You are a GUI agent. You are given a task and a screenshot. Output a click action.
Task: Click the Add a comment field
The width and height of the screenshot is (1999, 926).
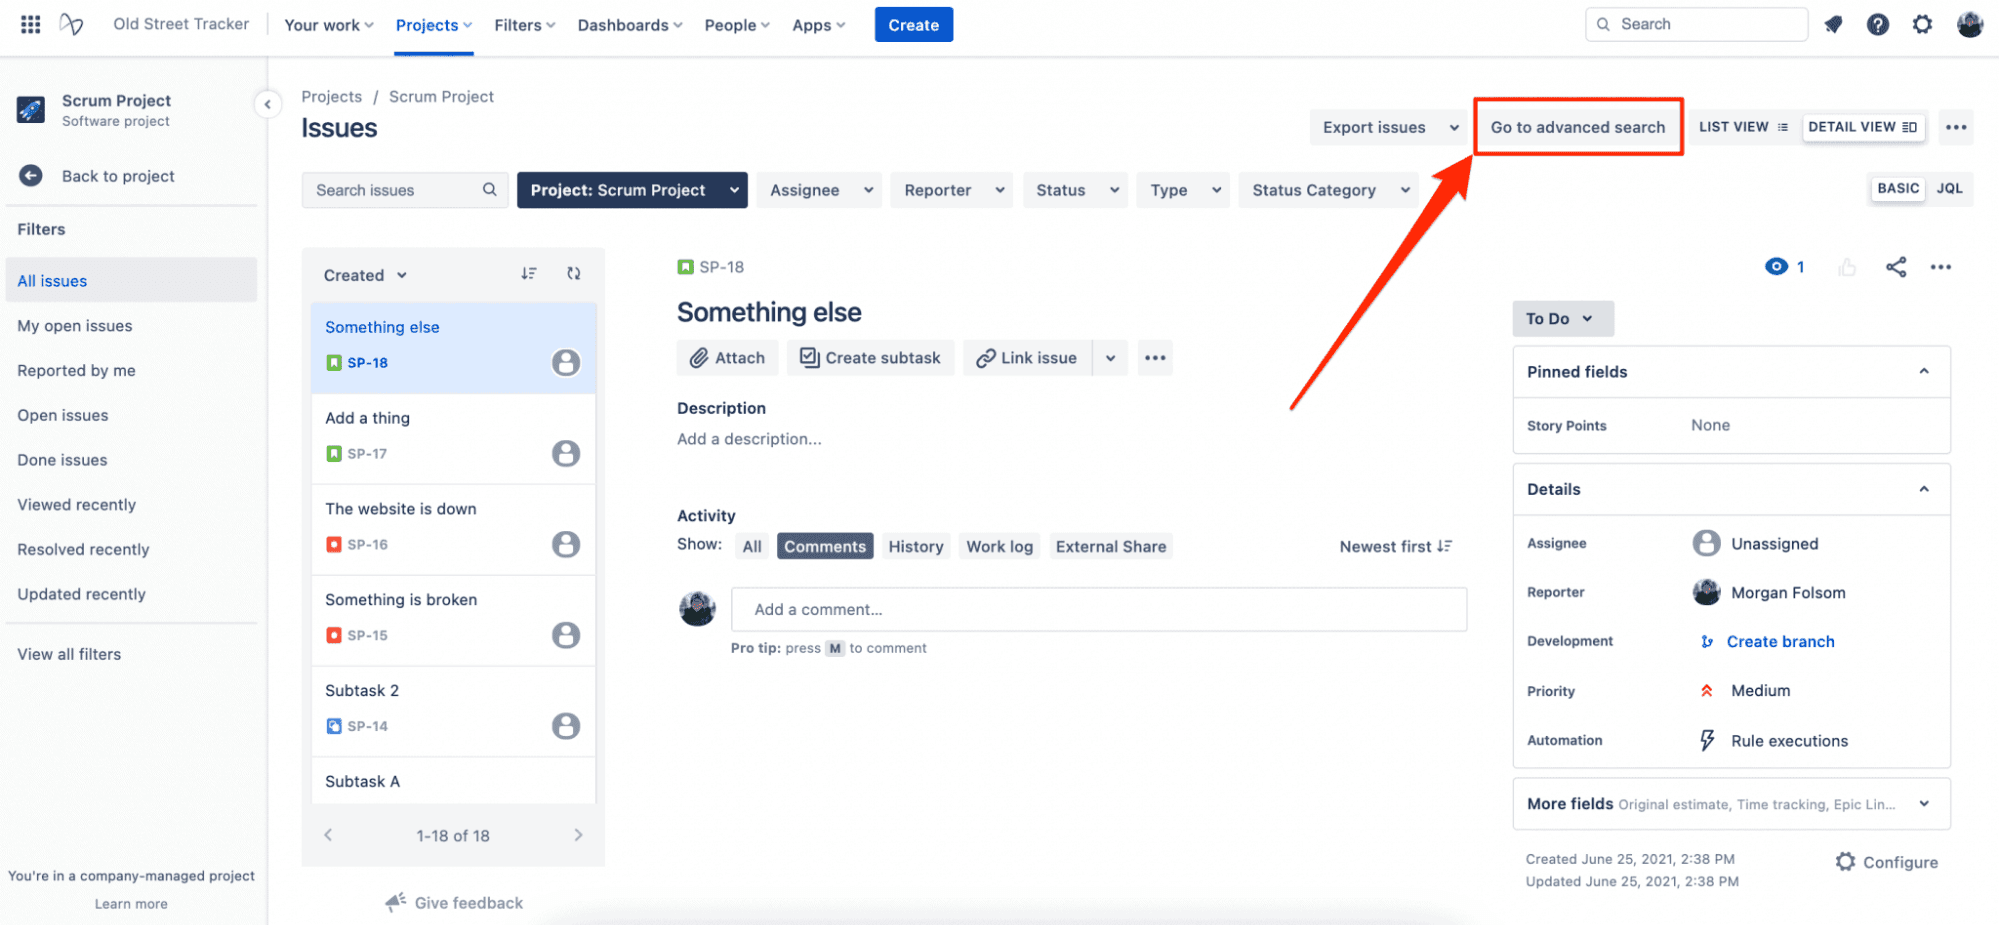point(1097,609)
